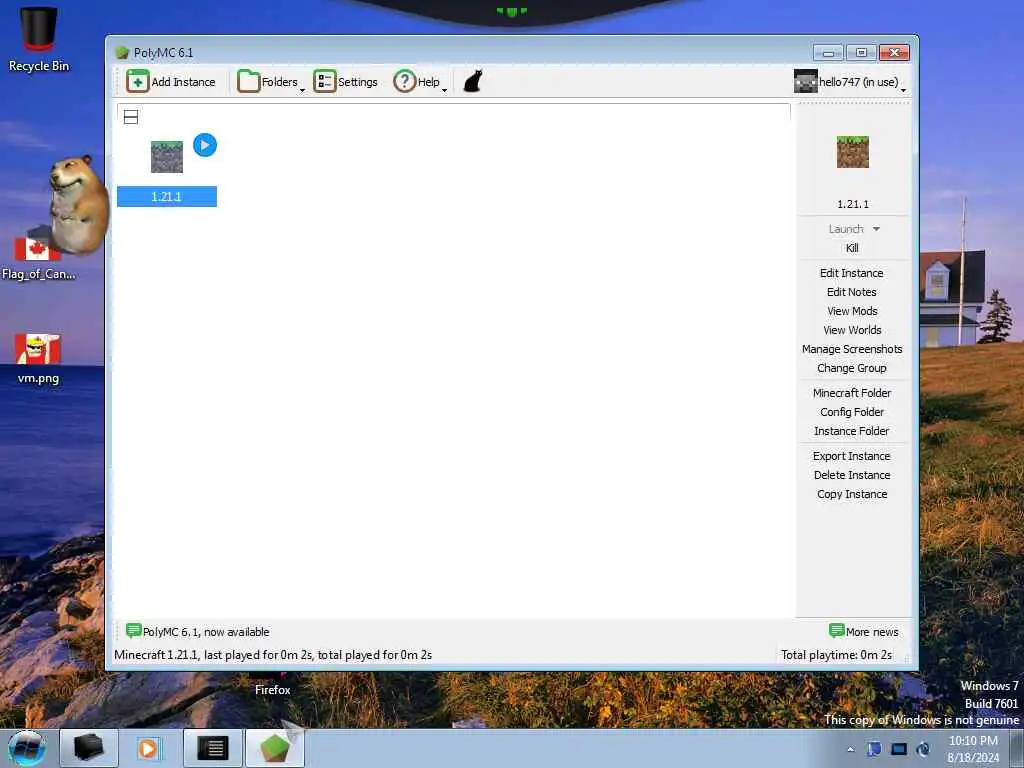Close the PolyMC window
The height and width of the screenshot is (768, 1024).
tap(894, 52)
